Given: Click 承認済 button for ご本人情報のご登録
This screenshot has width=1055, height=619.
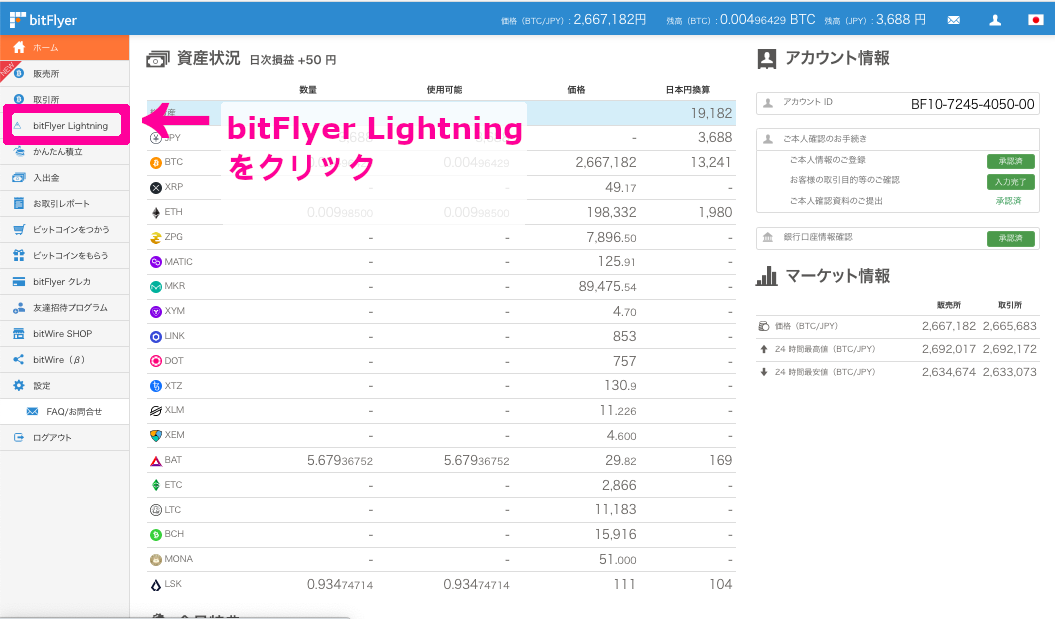Looking at the screenshot, I should [1011, 161].
